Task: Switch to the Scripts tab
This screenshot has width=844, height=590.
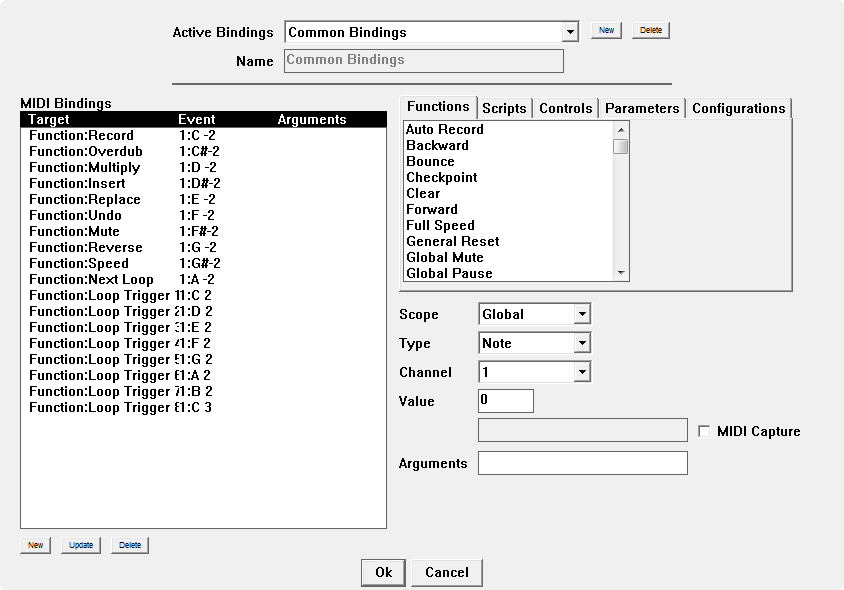Action: (x=504, y=108)
